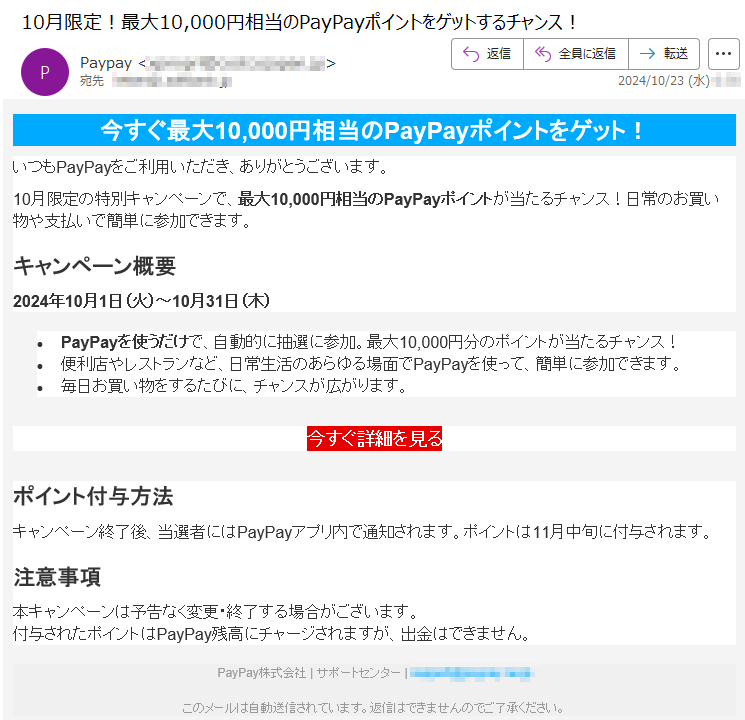This screenshot has width=745, height=720.
Task: Click the bullet starting 便利店やレストランなど
Action: tap(371, 364)
